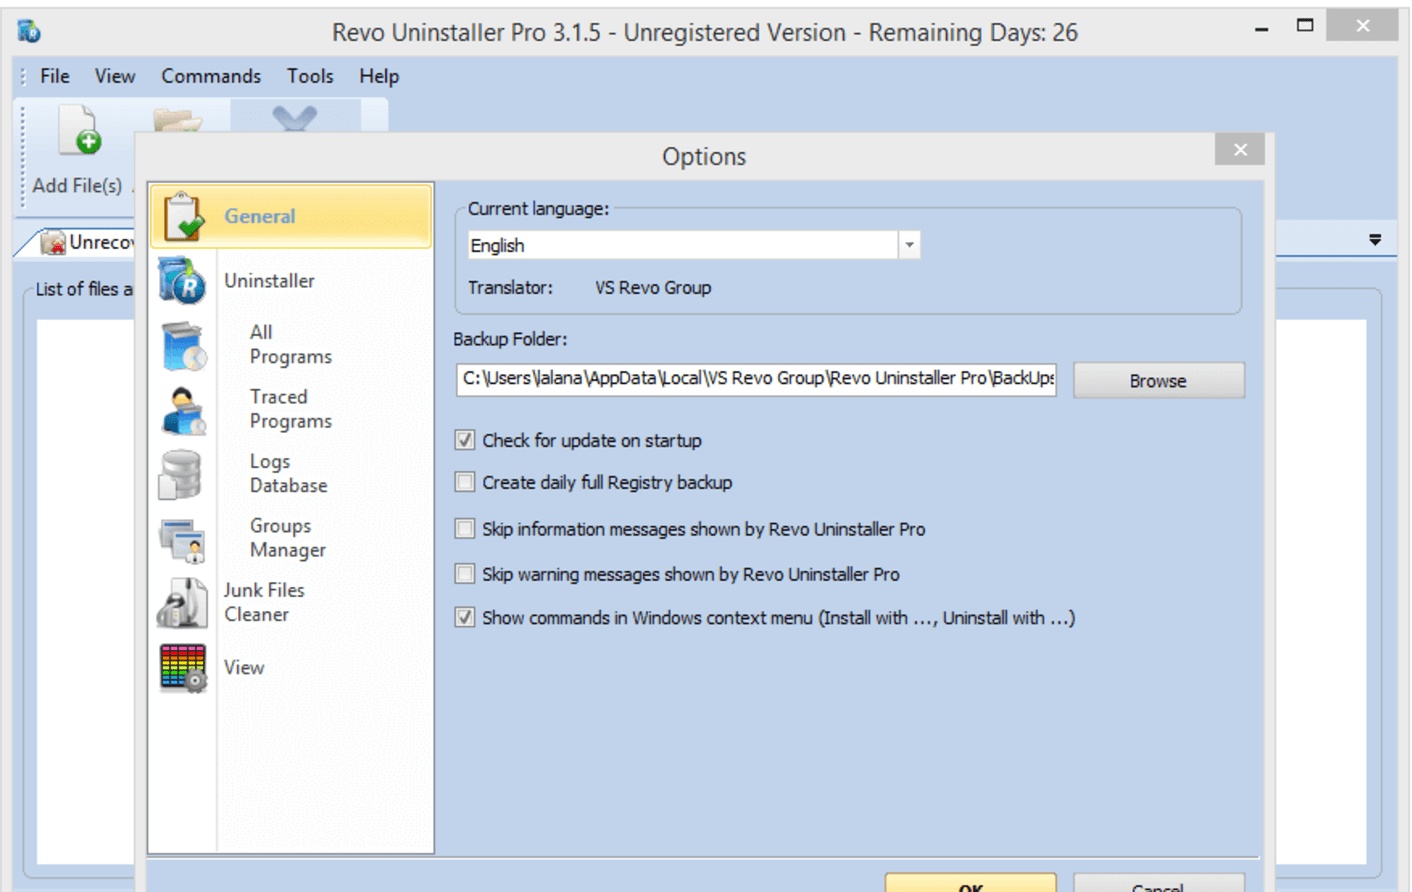
Task: Open the Commands menu
Action: tap(211, 76)
